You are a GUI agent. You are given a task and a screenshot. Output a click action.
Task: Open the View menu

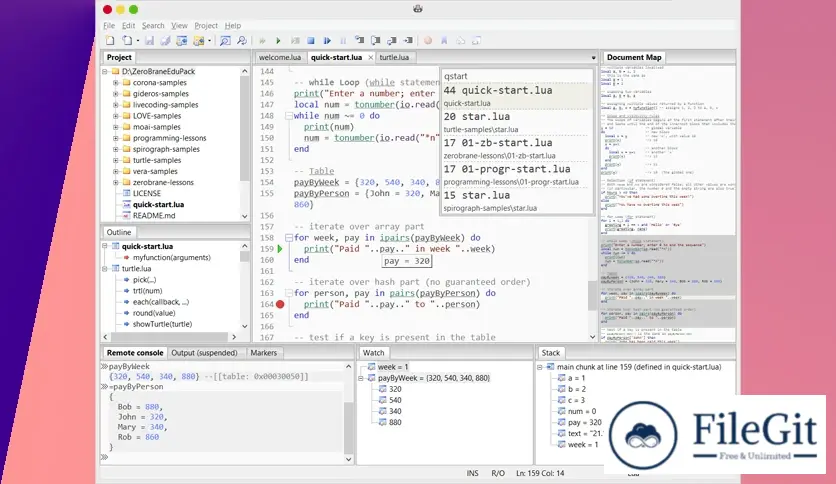coord(179,26)
